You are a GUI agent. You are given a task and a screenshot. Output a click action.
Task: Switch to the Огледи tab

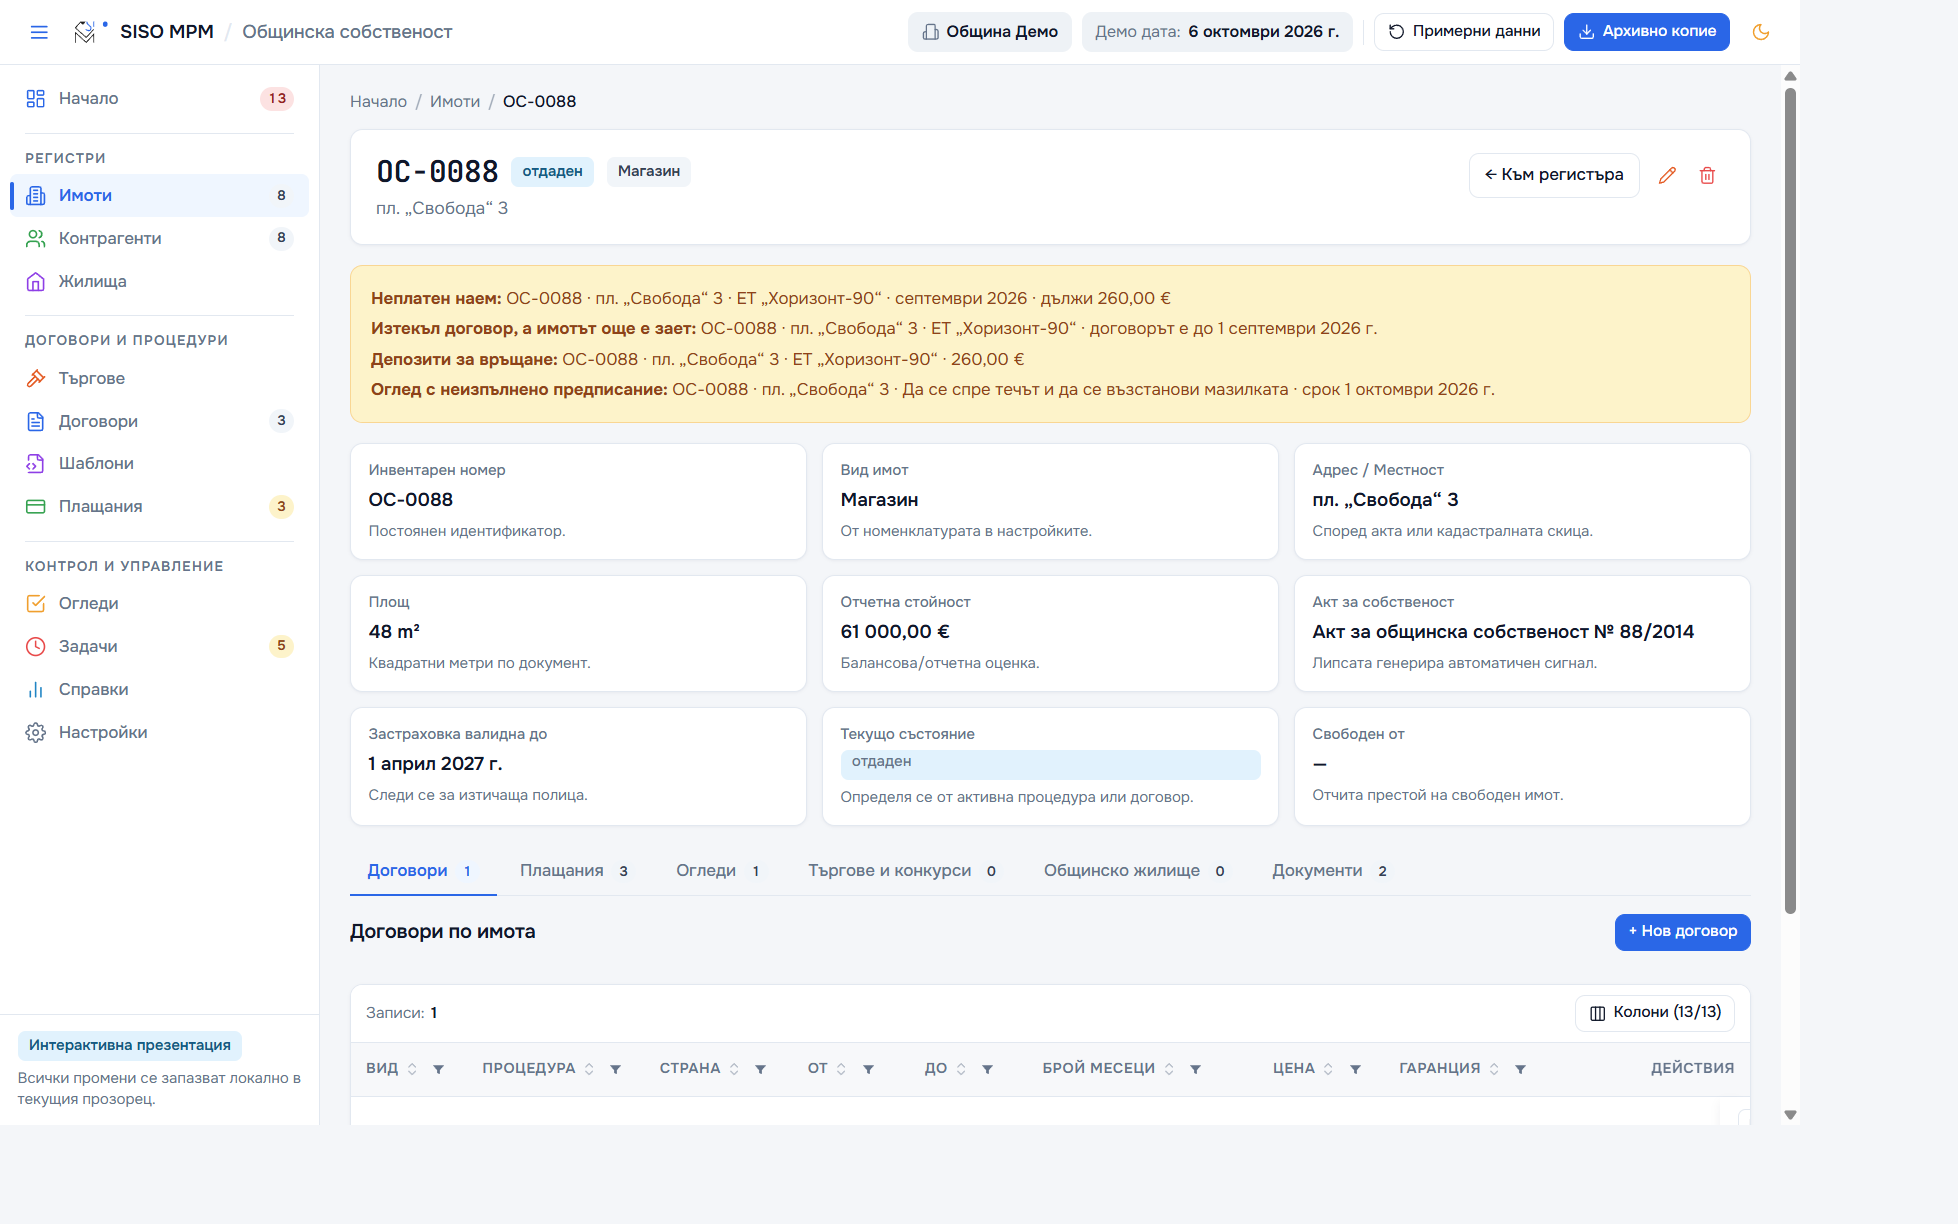[718, 871]
